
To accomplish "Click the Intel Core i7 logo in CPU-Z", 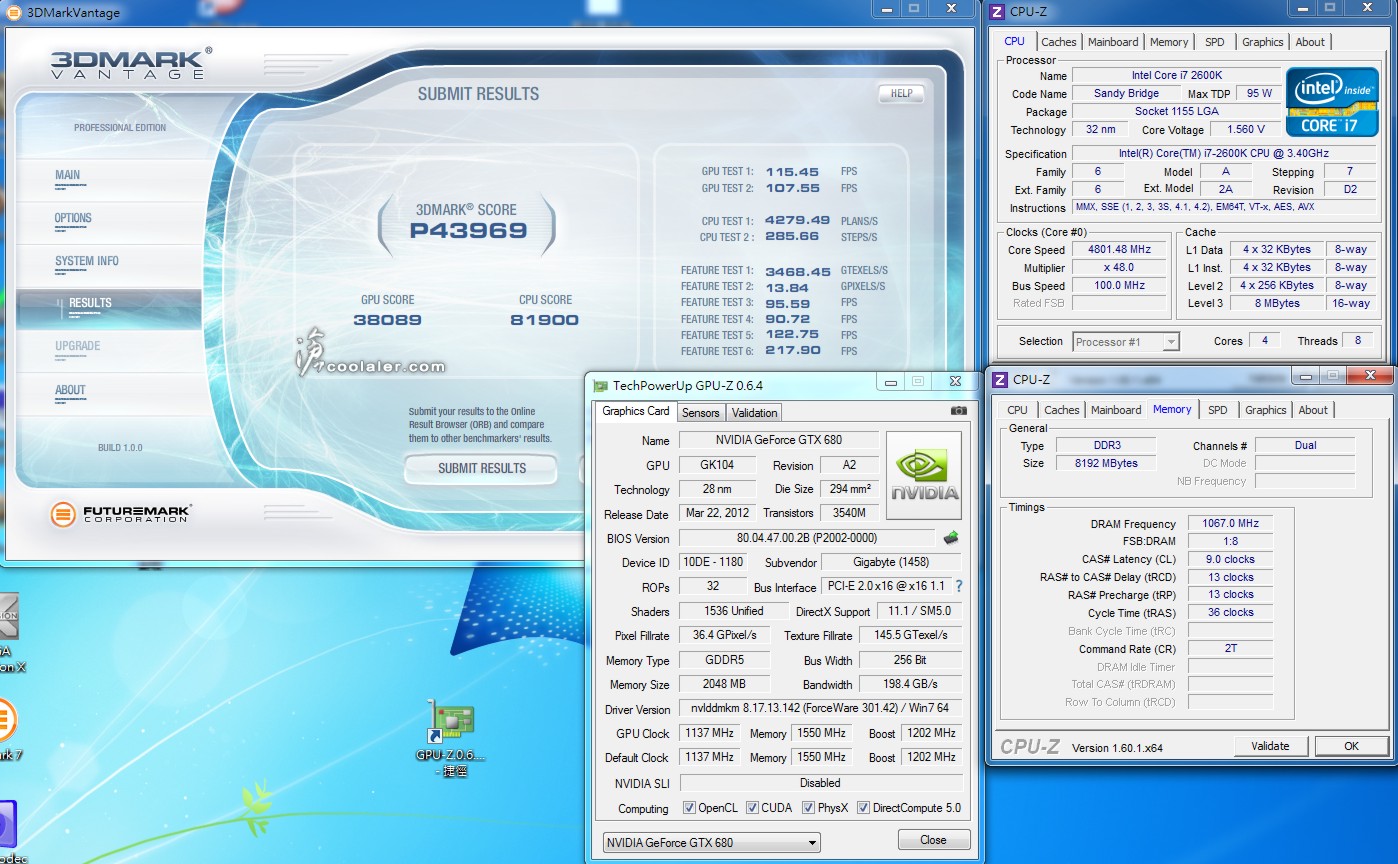I will 1331,102.
